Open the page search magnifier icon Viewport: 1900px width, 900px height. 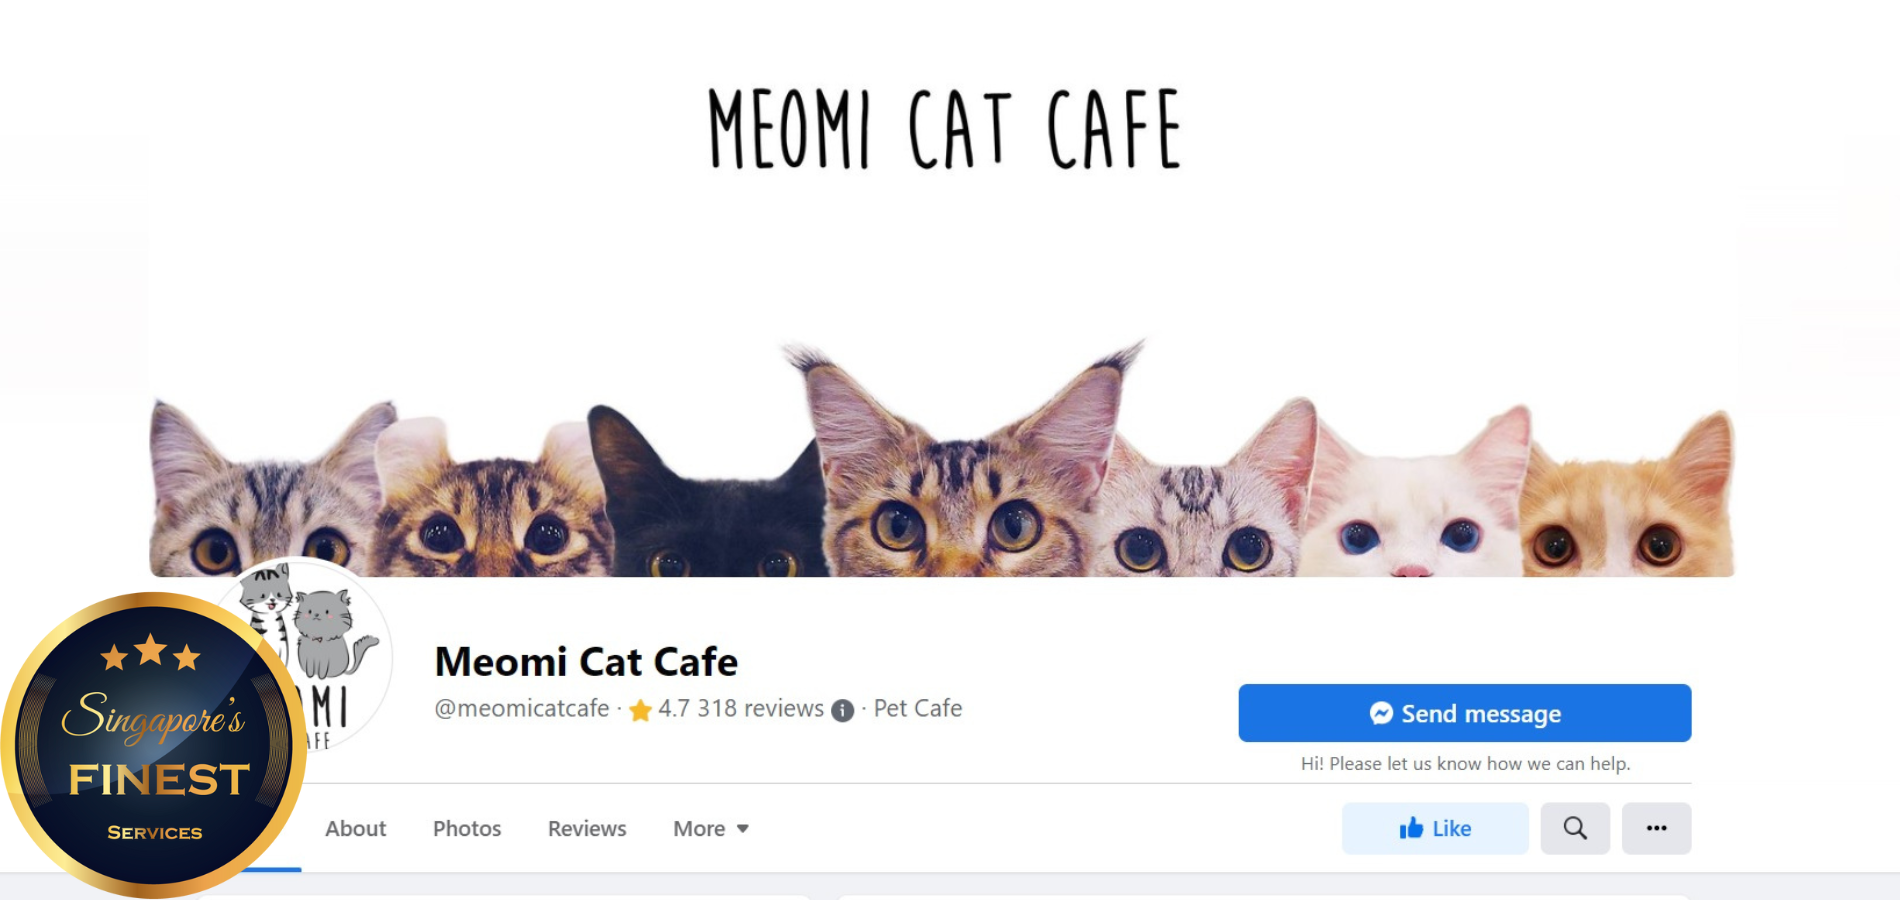(1575, 828)
